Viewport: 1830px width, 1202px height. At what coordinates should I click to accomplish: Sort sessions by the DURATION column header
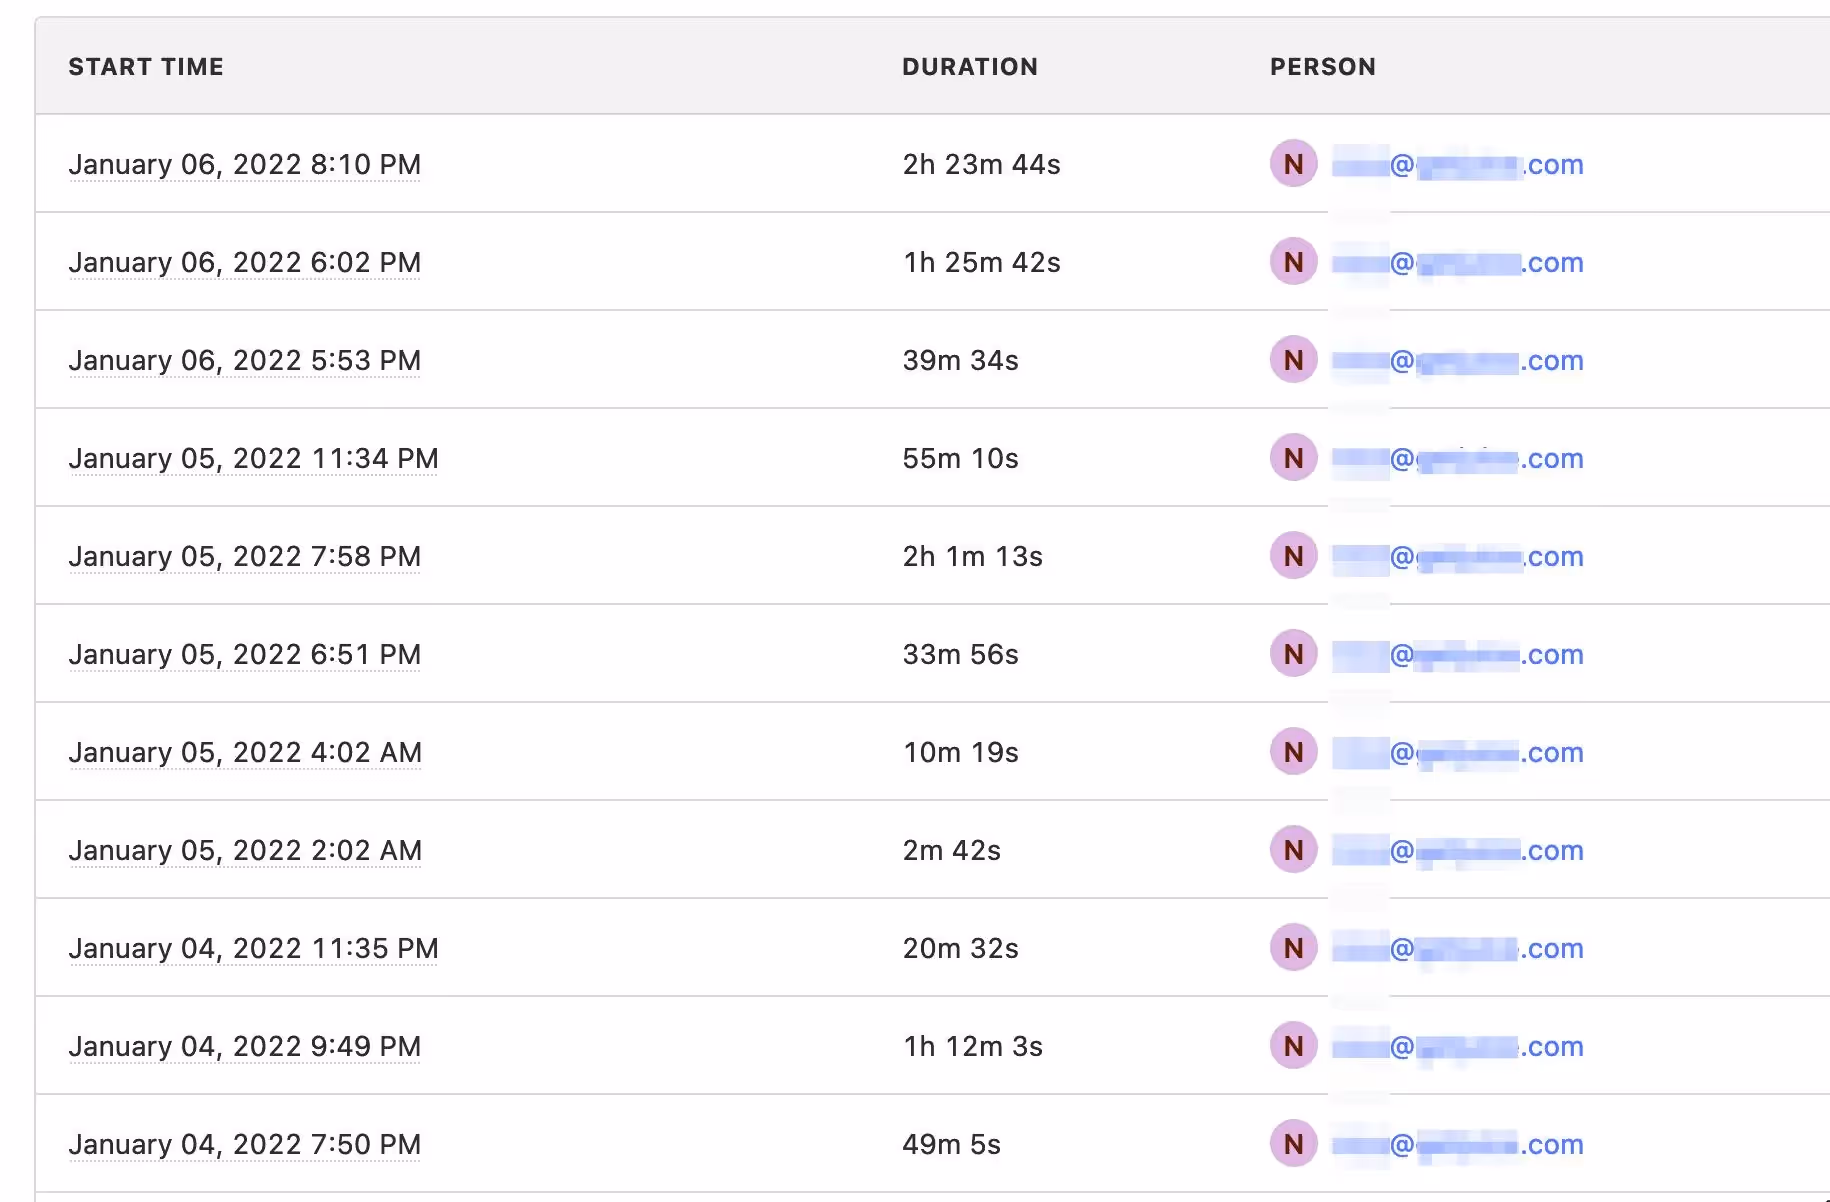pyautogui.click(x=970, y=67)
